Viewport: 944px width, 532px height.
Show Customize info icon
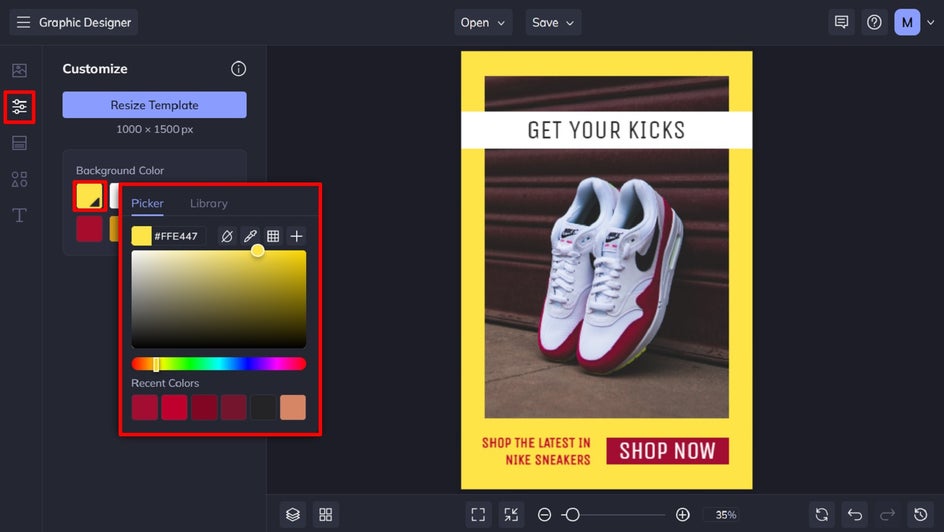click(x=238, y=69)
